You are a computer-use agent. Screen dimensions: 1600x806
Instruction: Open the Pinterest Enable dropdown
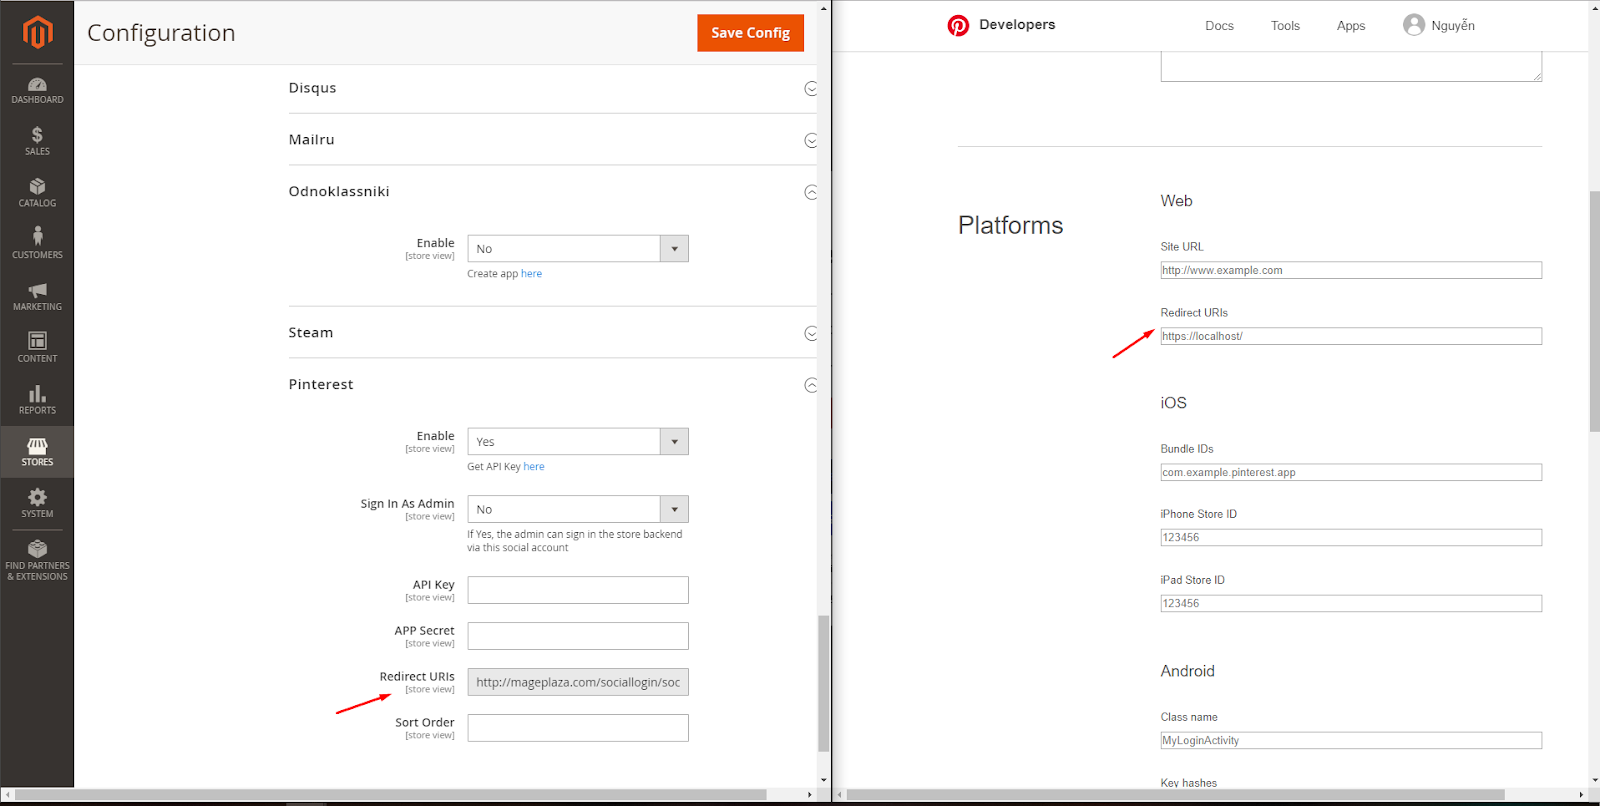tap(577, 442)
